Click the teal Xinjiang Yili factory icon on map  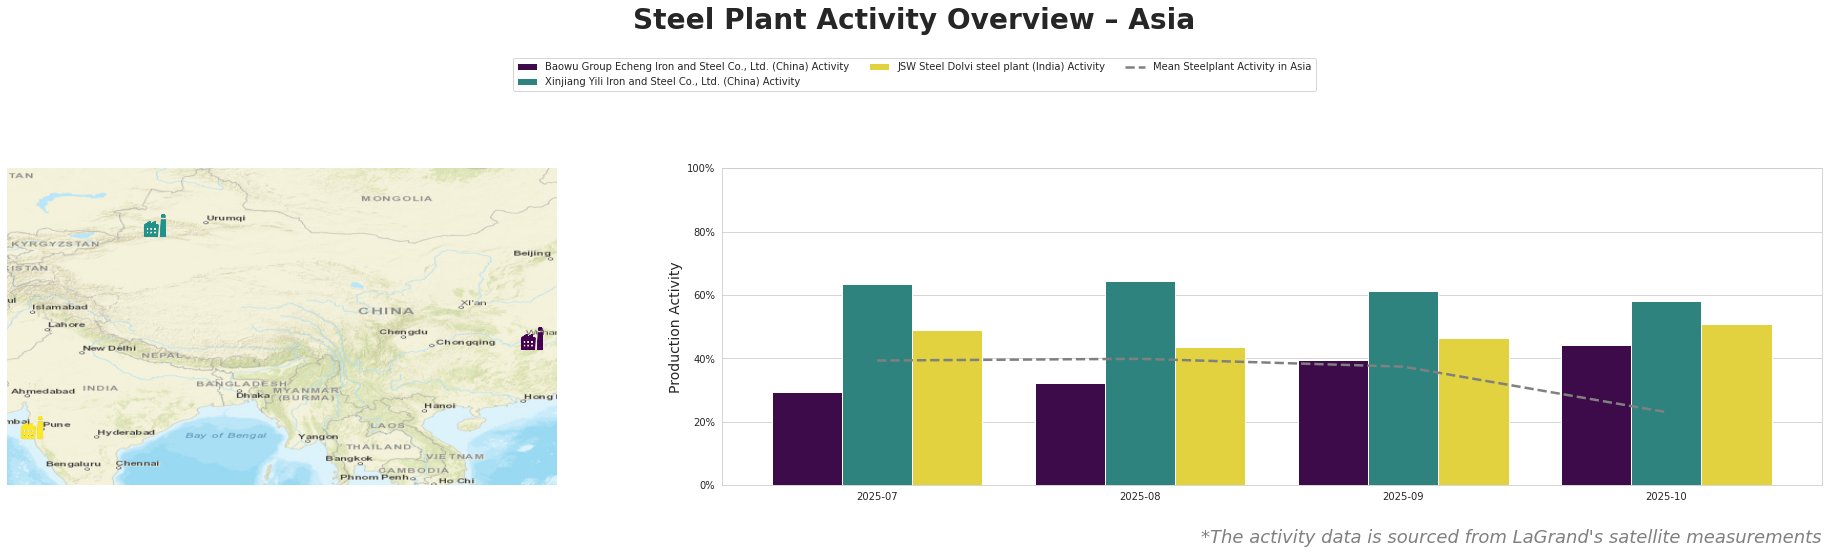coord(154,228)
